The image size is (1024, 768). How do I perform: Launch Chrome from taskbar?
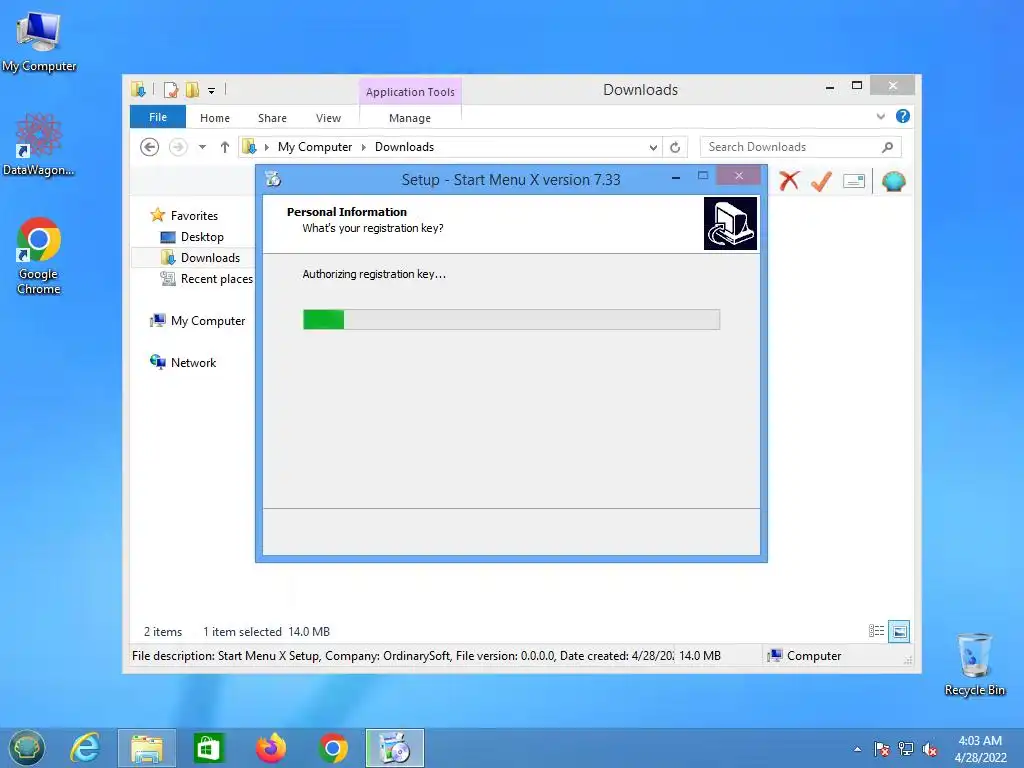333,748
